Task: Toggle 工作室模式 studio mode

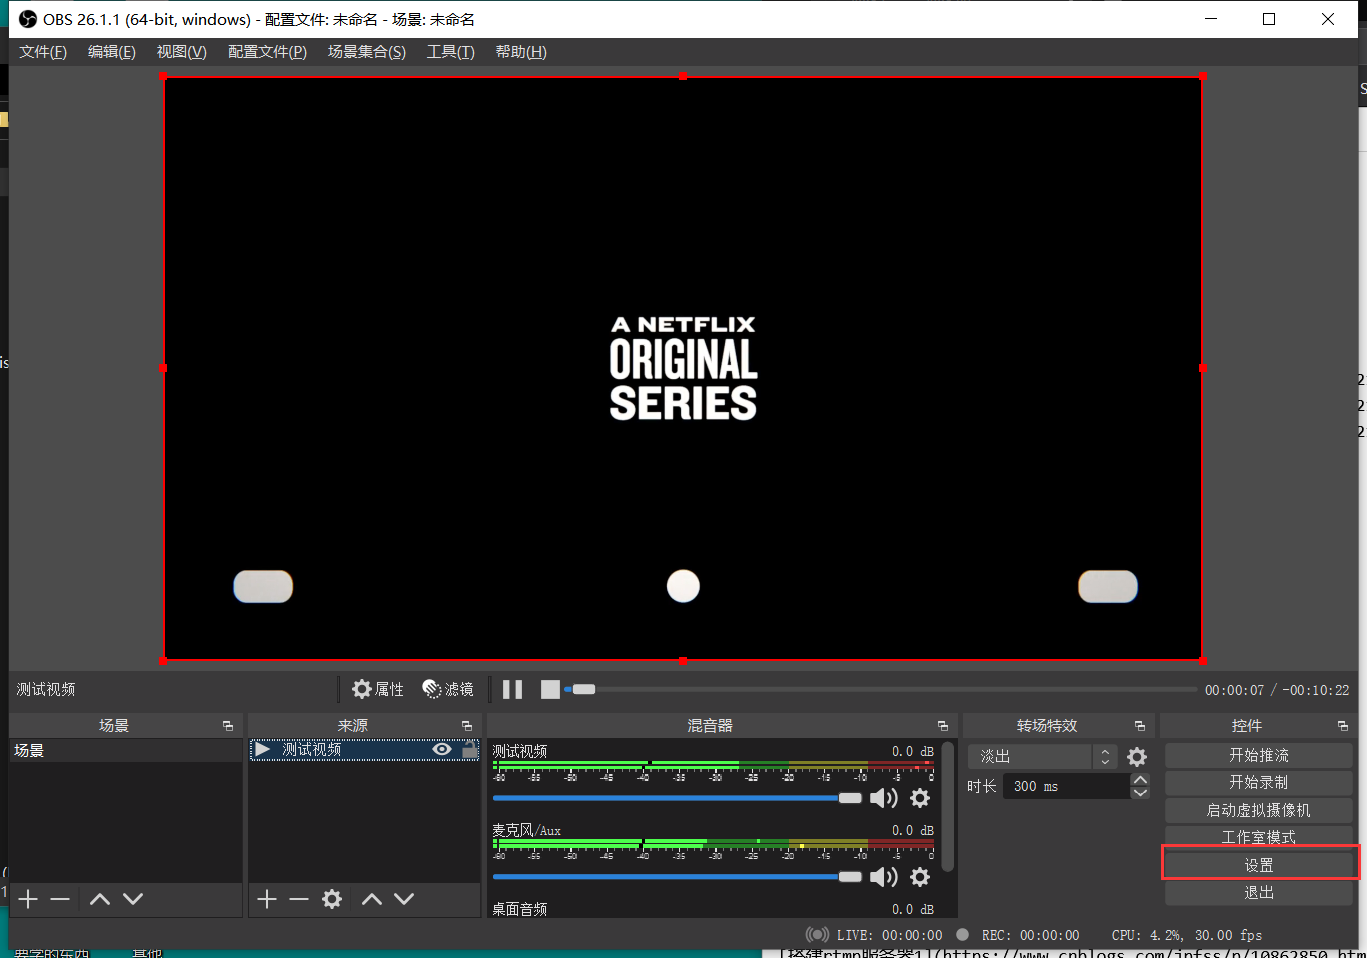Action: (x=1258, y=837)
